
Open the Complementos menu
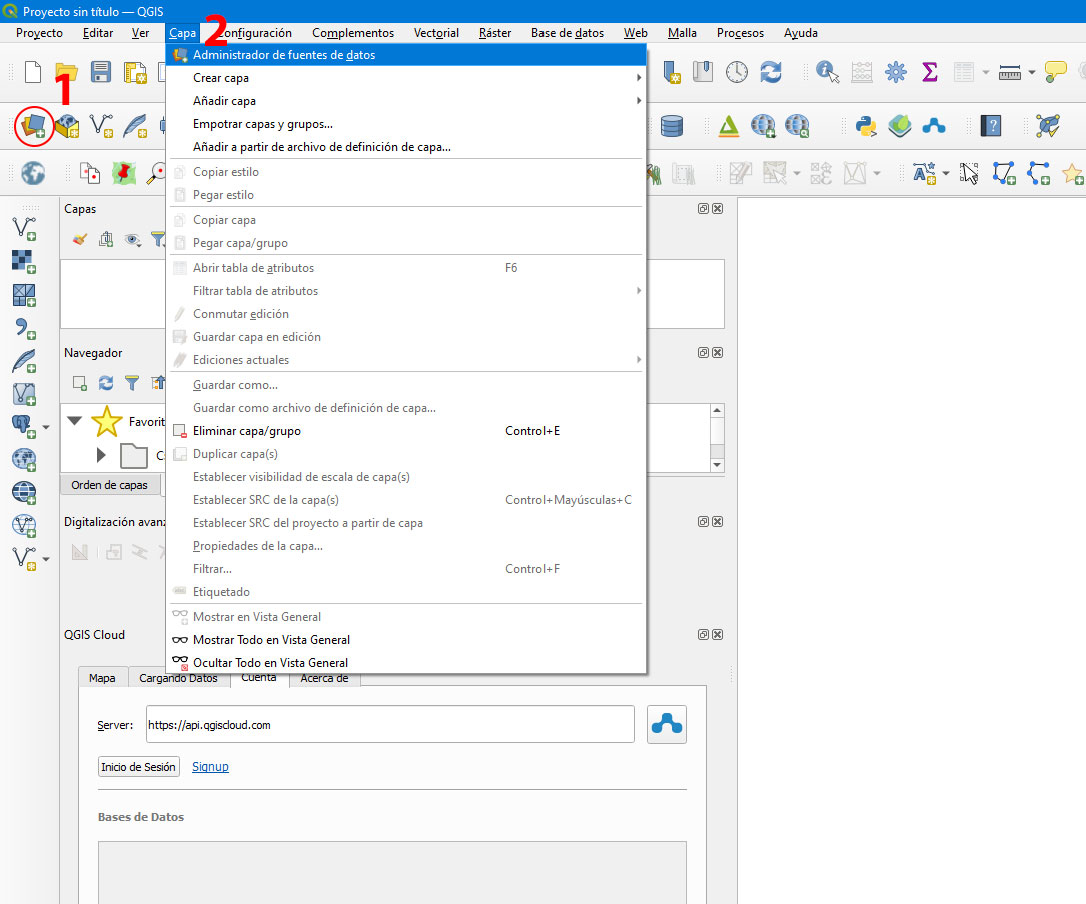tap(353, 33)
